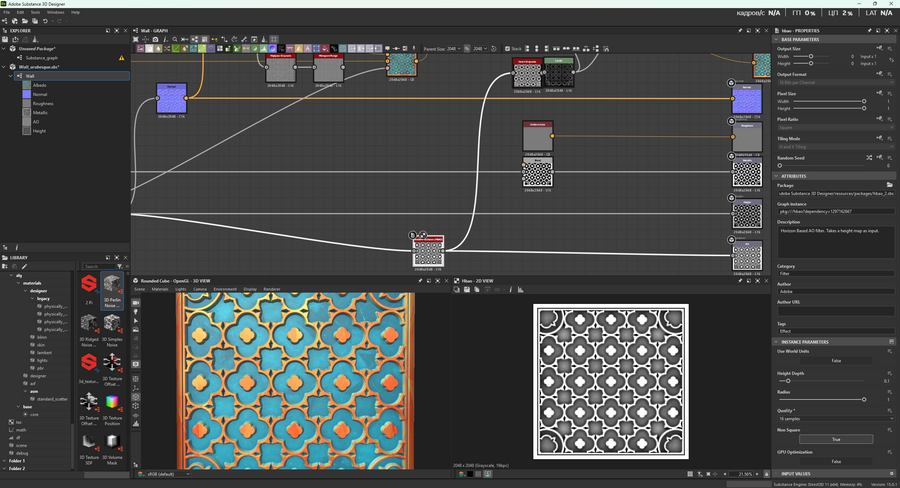
Task: Click the 3D Texture Position icon
Action: click(x=113, y=402)
